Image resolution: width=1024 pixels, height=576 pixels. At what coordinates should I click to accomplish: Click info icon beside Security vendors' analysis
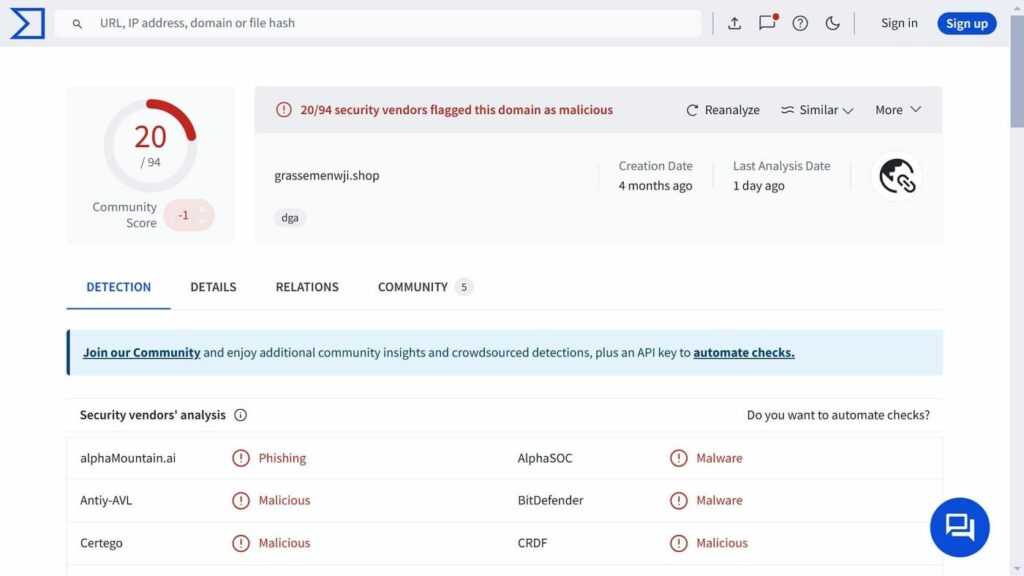tap(240, 415)
